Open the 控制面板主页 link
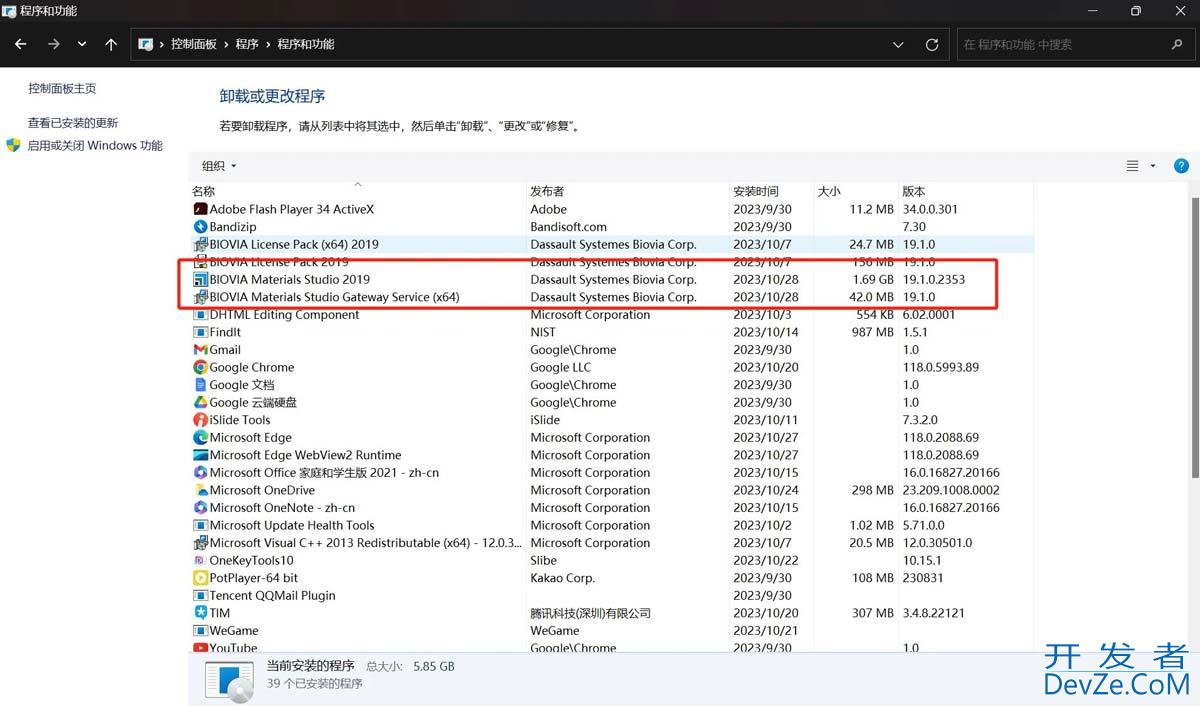Image resolution: width=1200 pixels, height=706 pixels. pos(62,89)
